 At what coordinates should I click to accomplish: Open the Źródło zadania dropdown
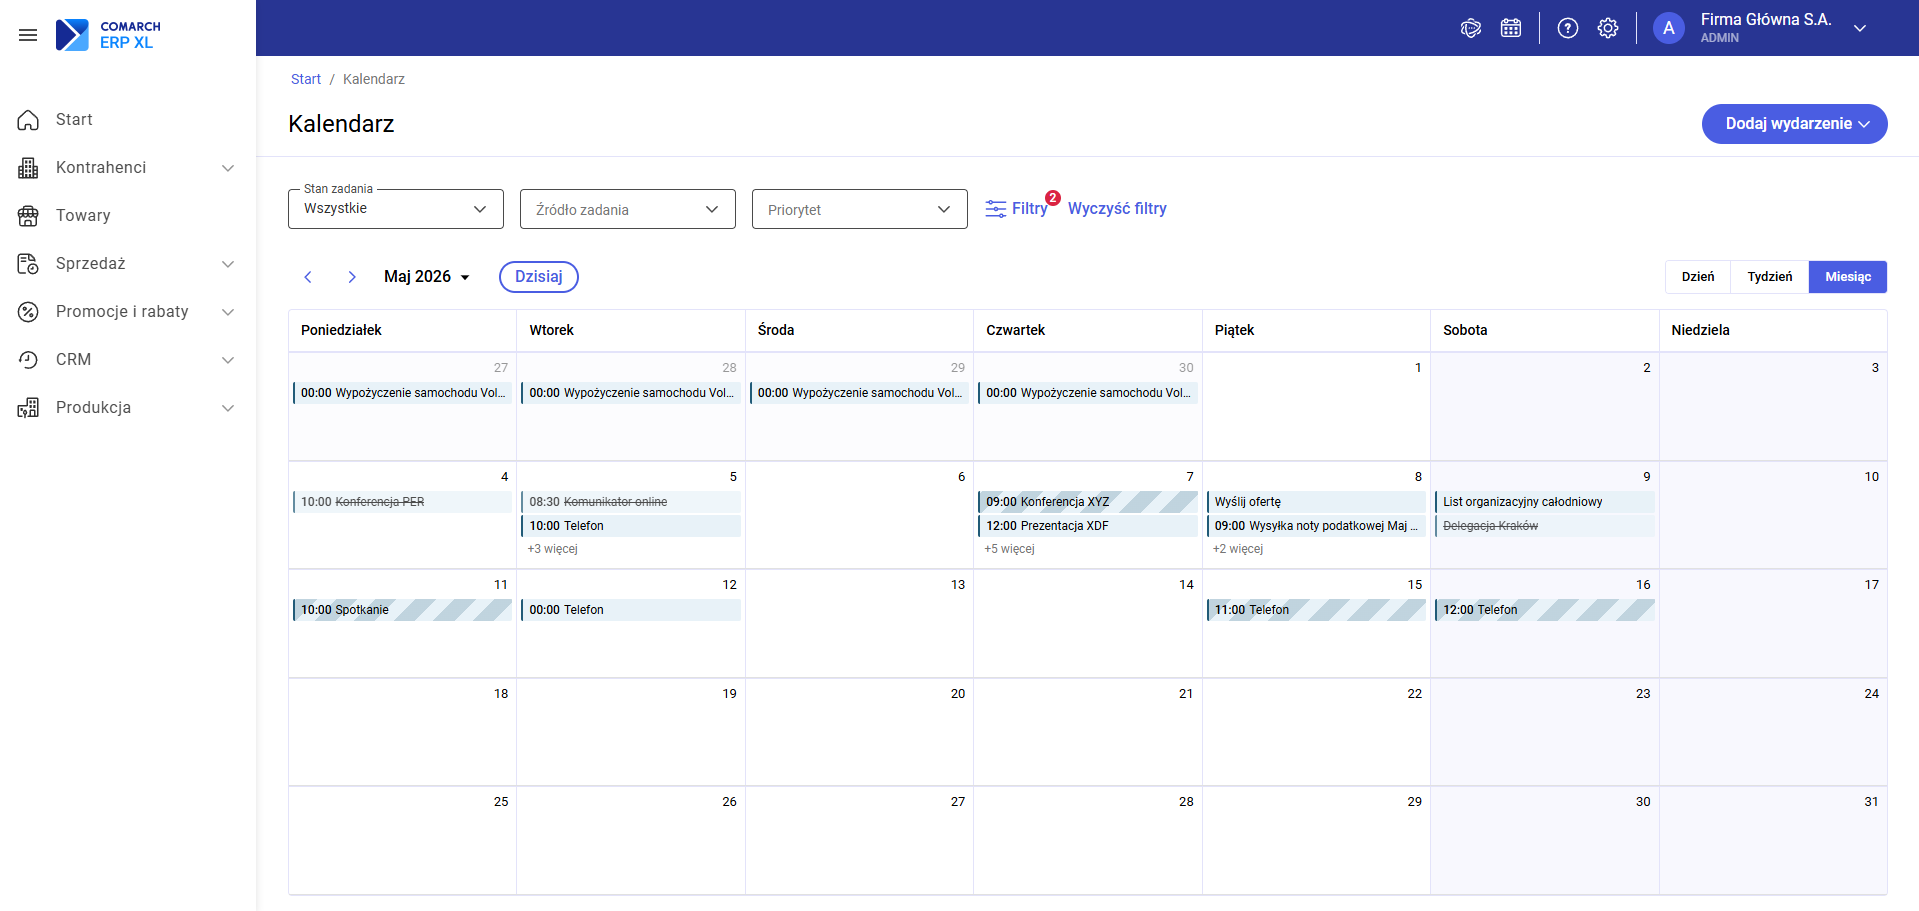point(628,209)
